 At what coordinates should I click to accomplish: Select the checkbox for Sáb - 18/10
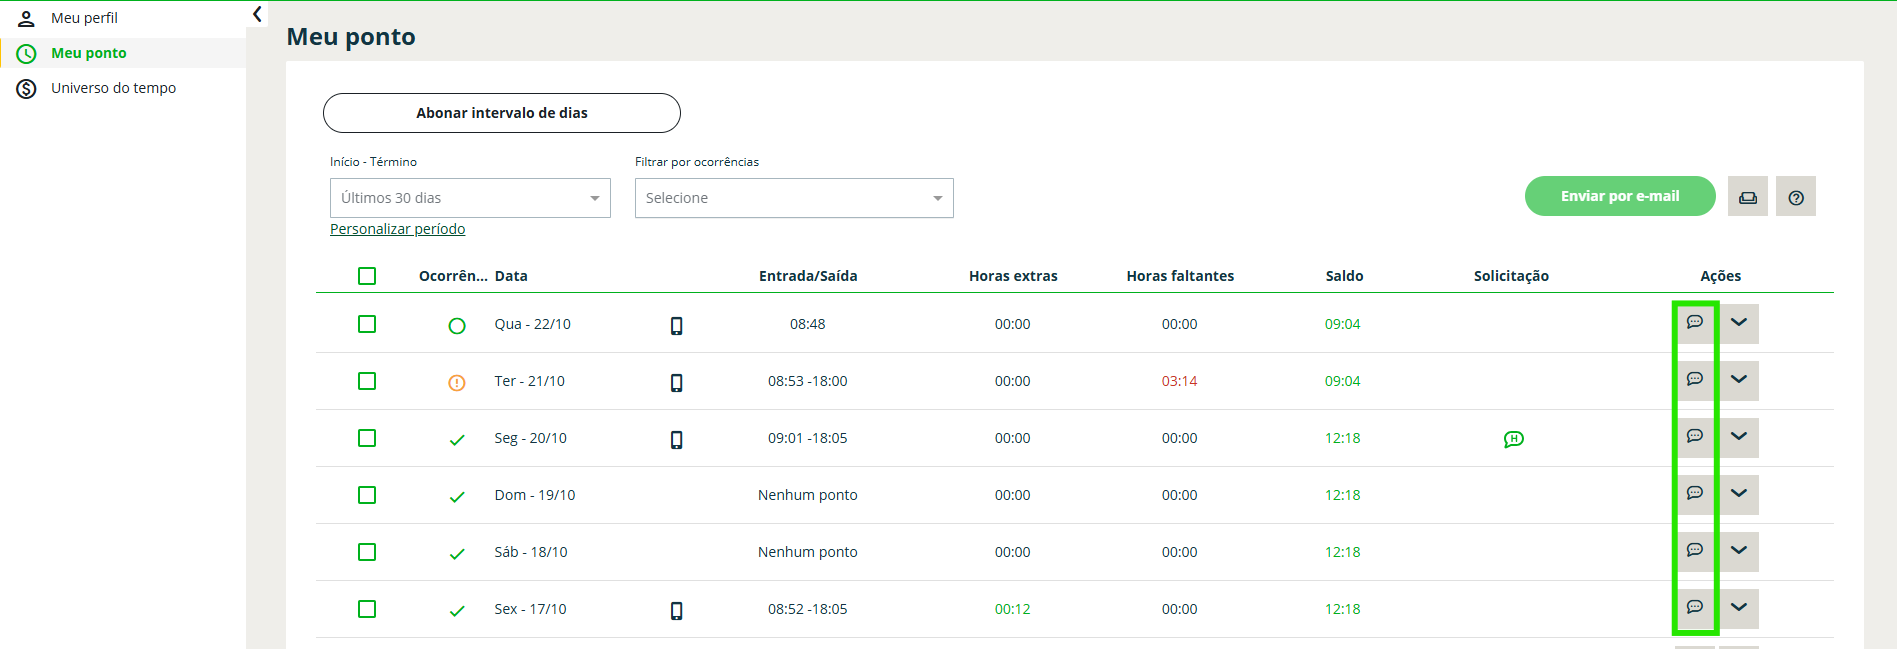click(367, 552)
